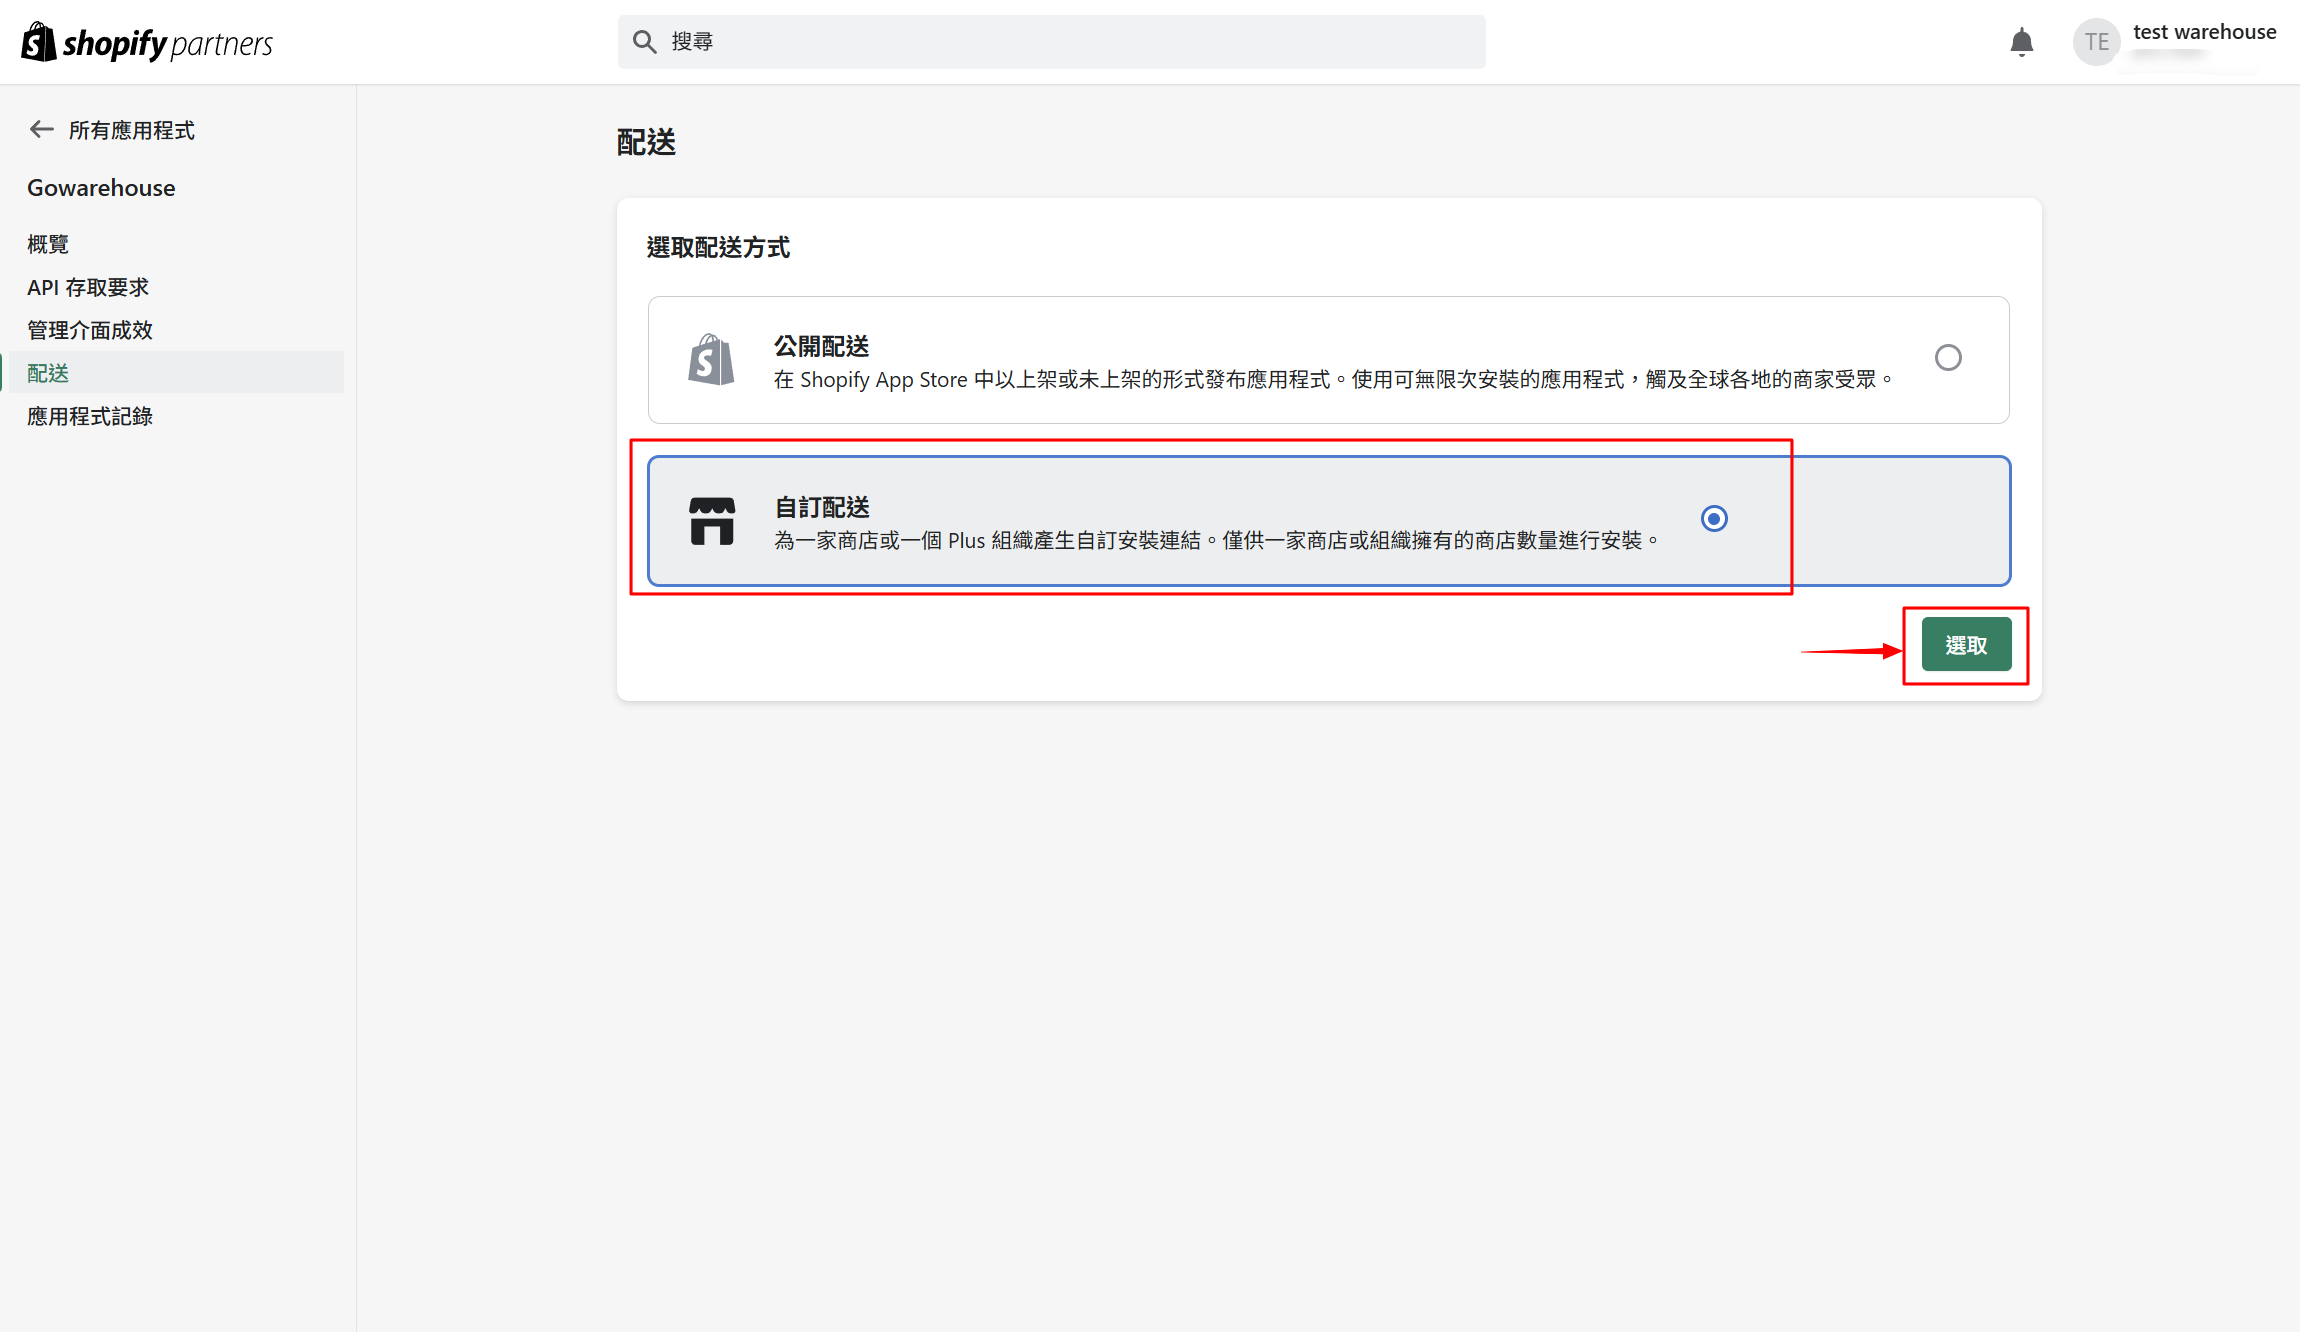This screenshot has height=1332, width=2300.
Task: Click the TE user avatar
Action: pos(2096,42)
